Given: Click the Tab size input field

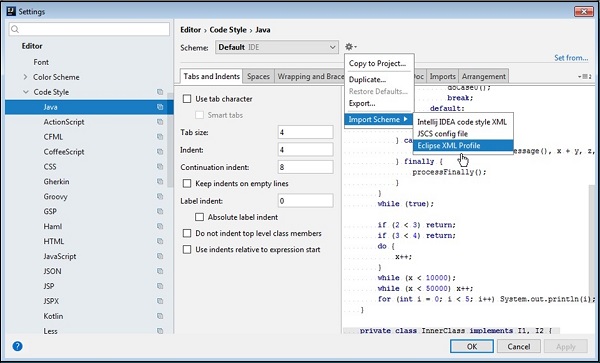Looking at the screenshot, I should [305, 132].
